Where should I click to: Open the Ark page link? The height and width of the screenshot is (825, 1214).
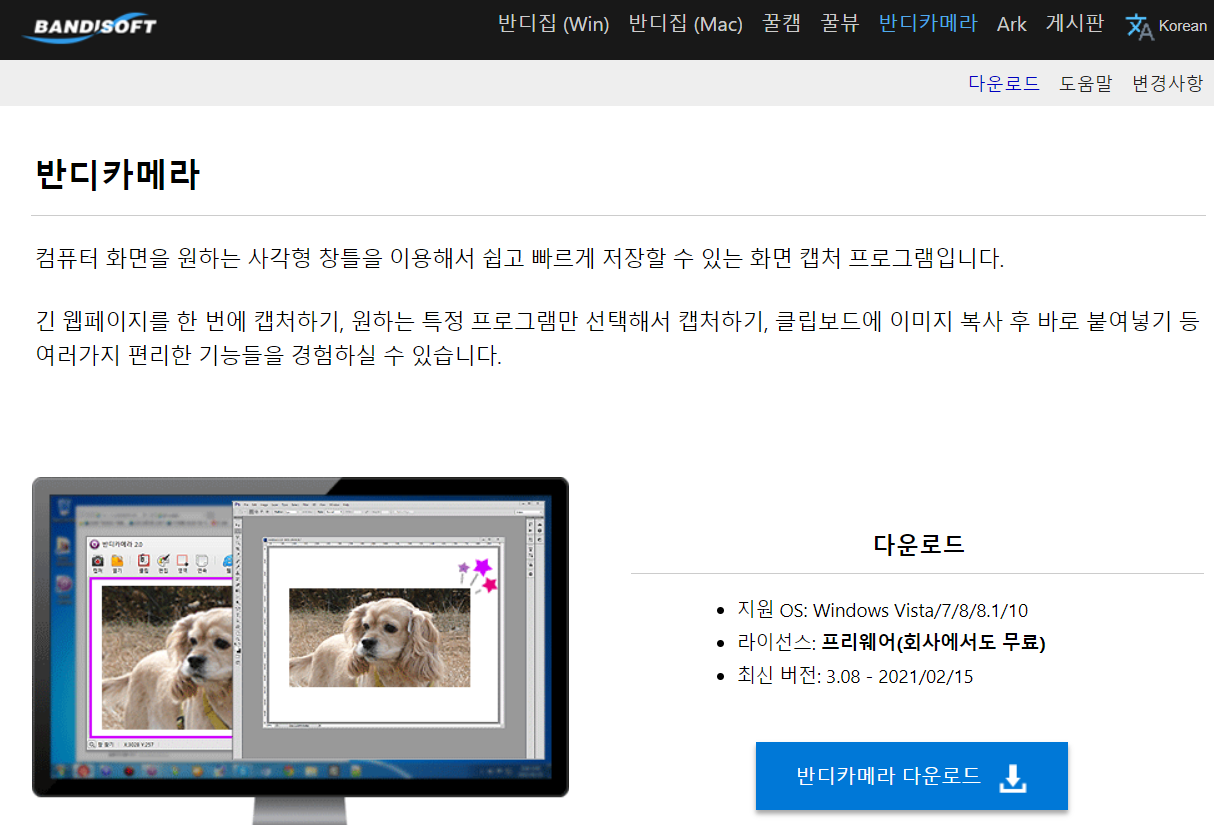tap(1012, 24)
